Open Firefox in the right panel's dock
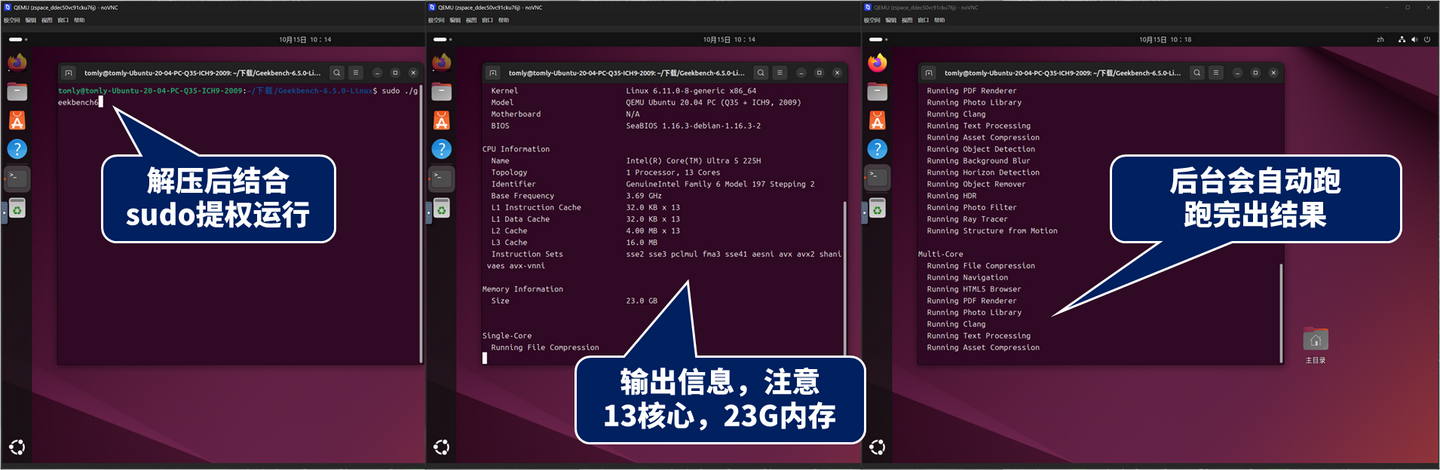This screenshot has height=470, width=1440. click(x=877, y=62)
